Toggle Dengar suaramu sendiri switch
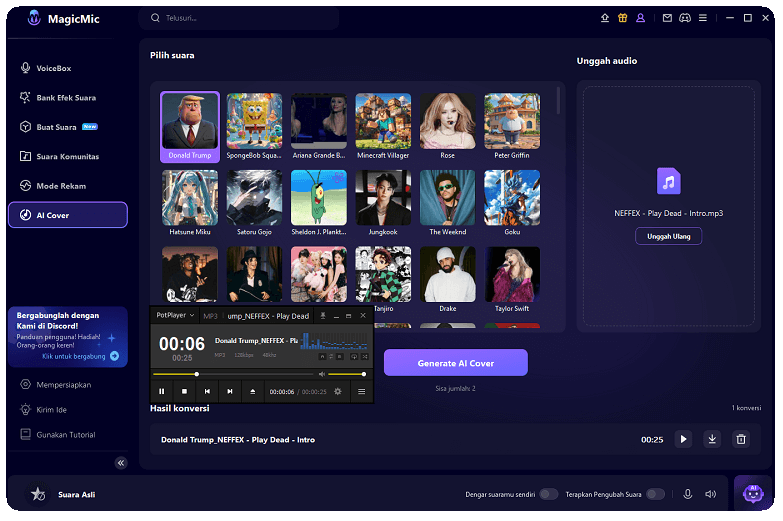Viewport: 783px width, 521px height. point(548,494)
